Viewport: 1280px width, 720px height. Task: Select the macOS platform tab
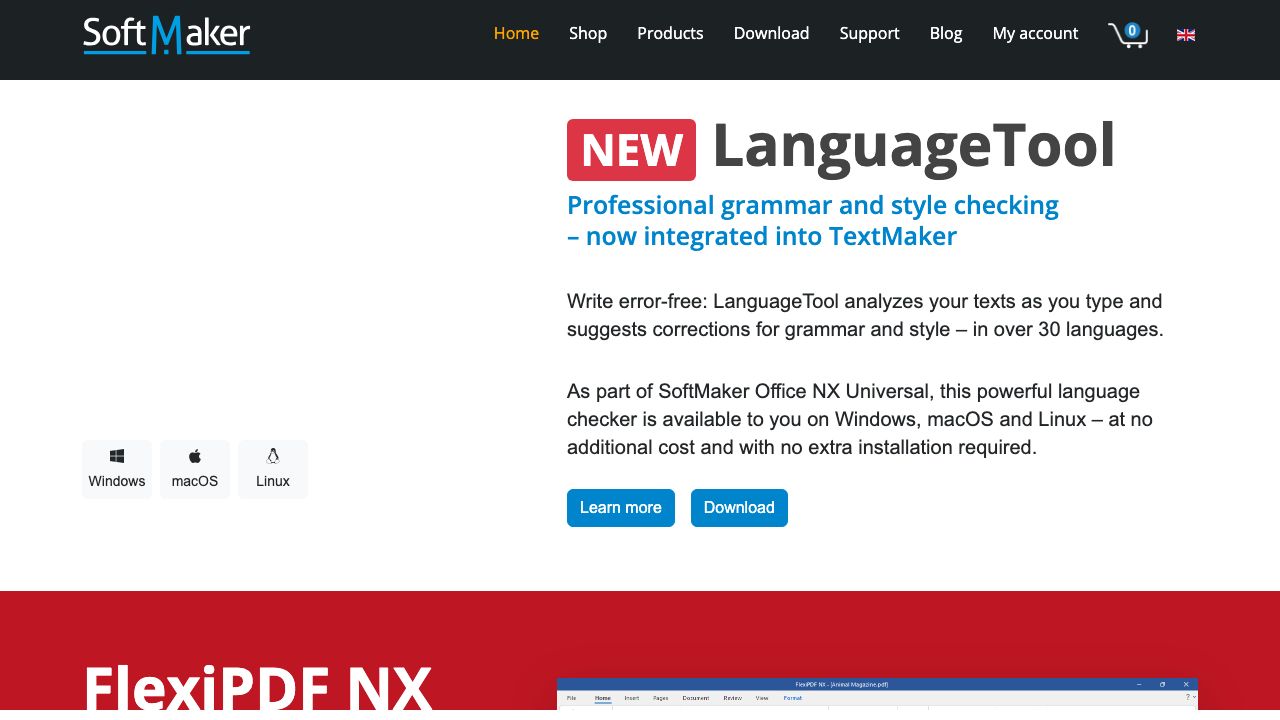click(195, 469)
